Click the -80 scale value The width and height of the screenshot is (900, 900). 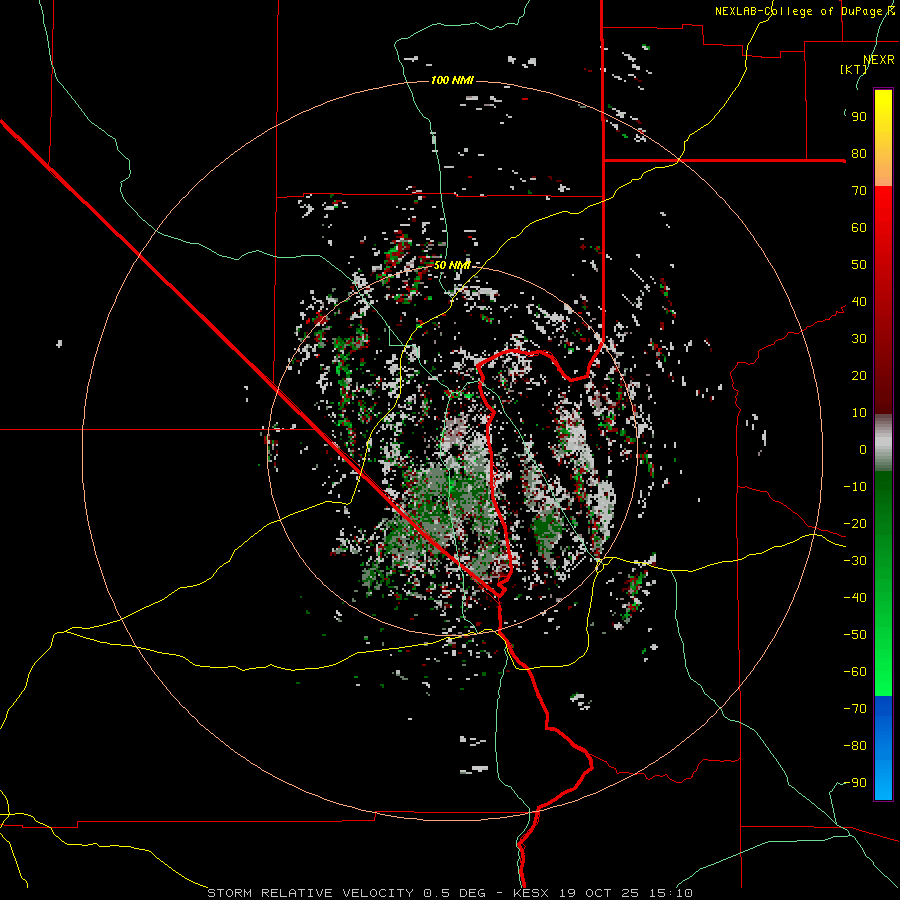[x=855, y=746]
